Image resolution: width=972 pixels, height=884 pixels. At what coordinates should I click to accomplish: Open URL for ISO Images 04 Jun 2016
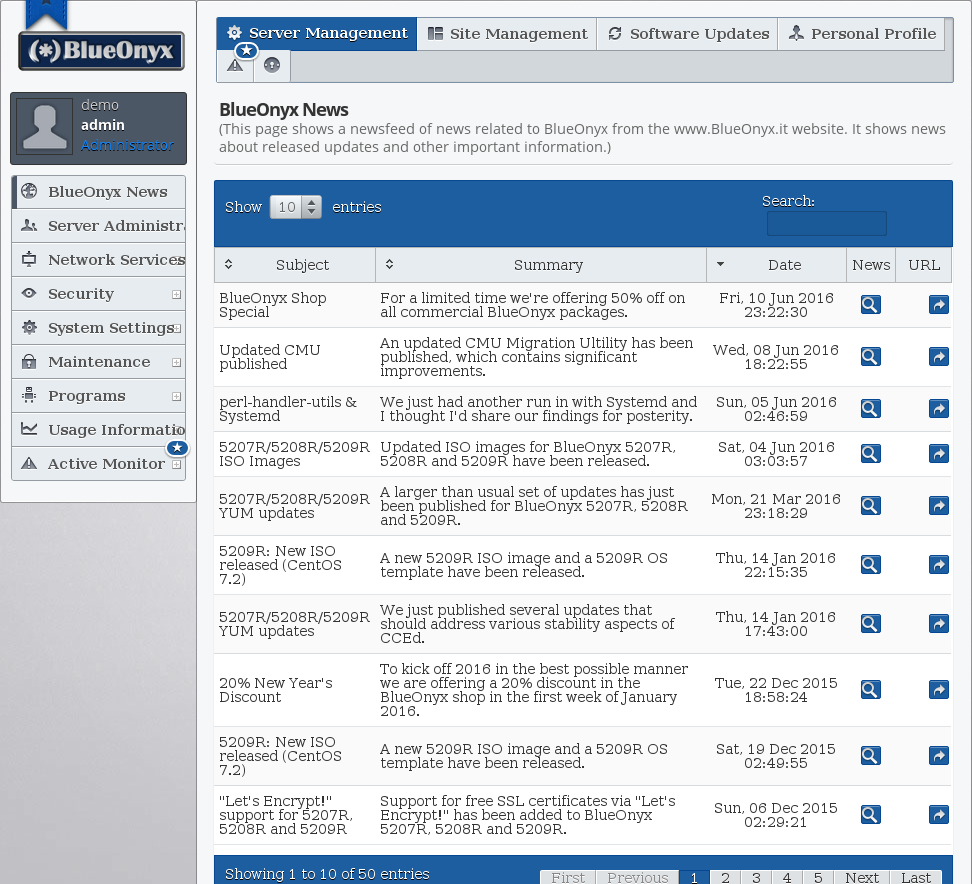click(939, 454)
